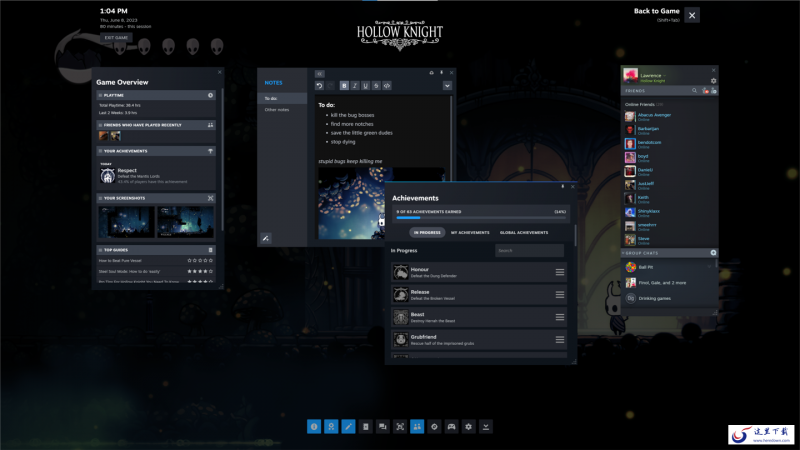Pin the Notes window
The image size is (800, 450).
(x=441, y=72)
